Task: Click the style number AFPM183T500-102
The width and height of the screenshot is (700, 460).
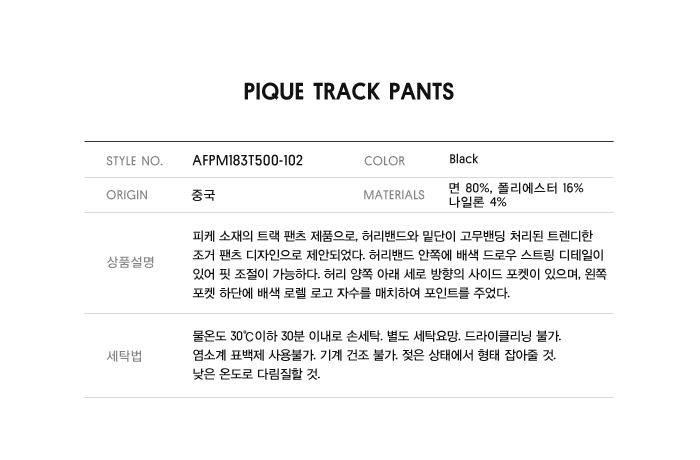Action: tap(247, 160)
